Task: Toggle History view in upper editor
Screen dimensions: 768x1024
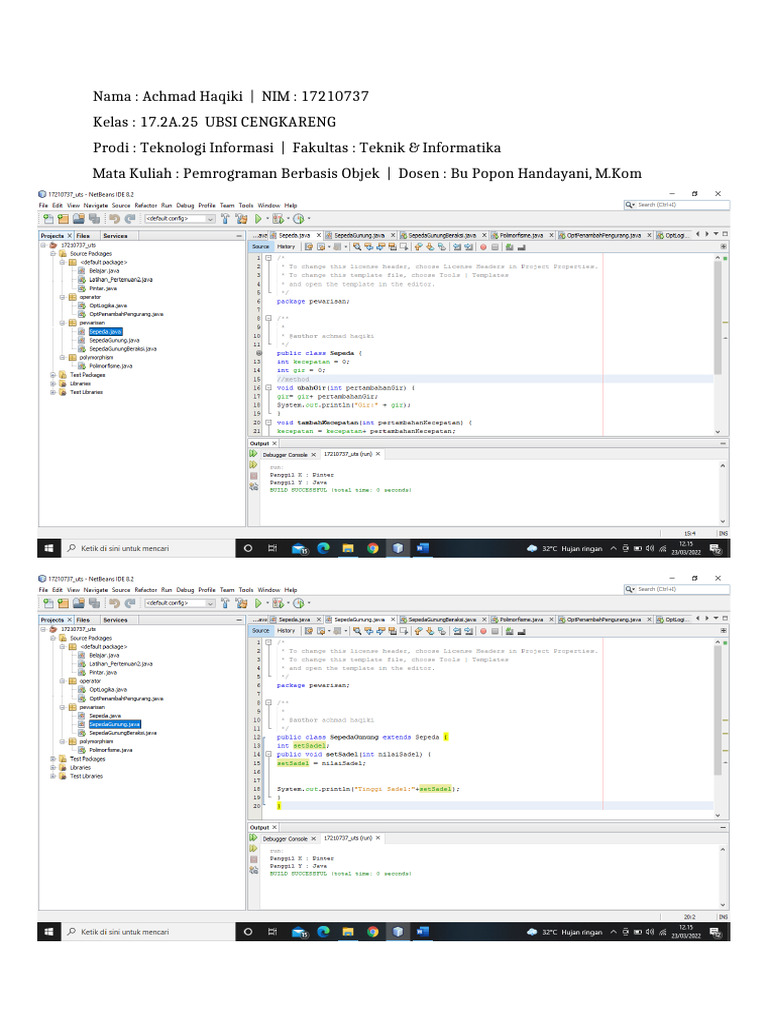Action: [286, 246]
